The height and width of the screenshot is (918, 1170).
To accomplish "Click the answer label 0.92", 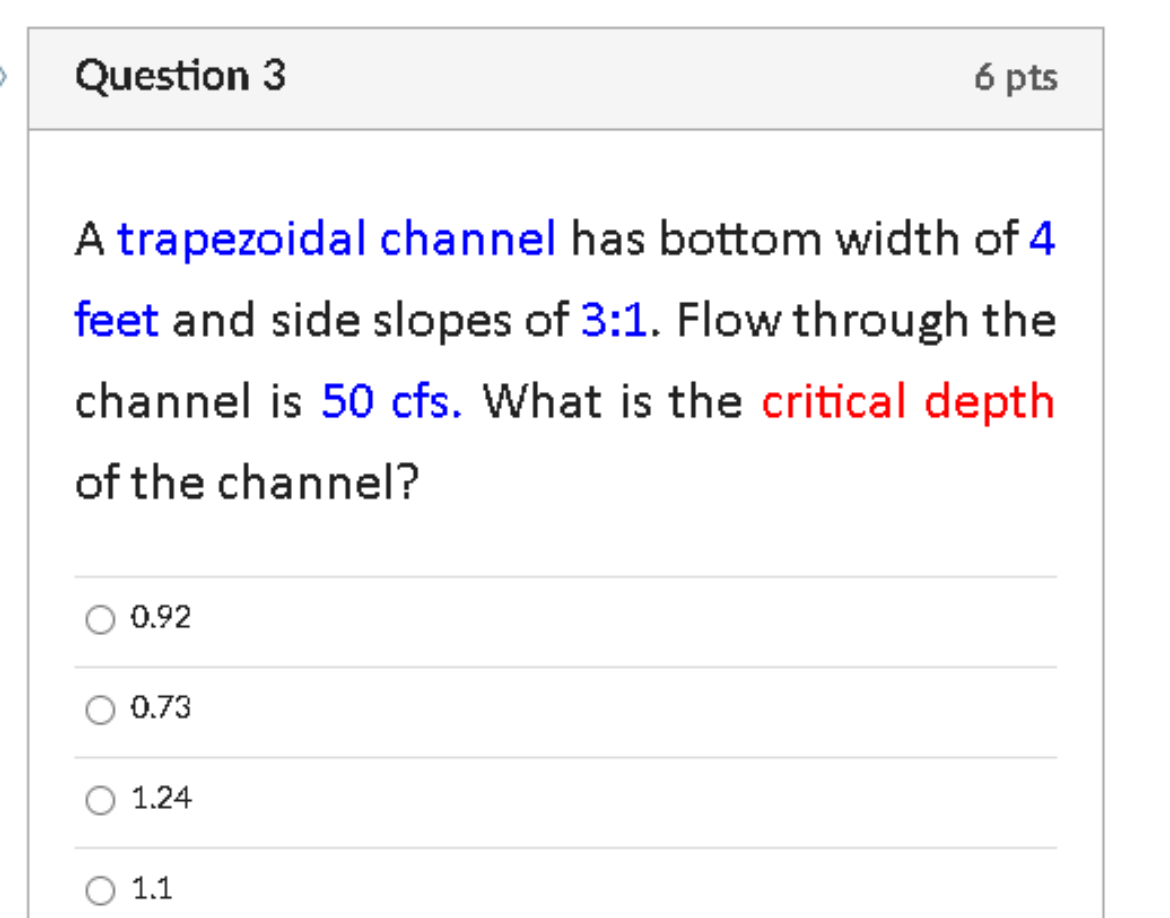I will pyautogui.click(x=158, y=618).
